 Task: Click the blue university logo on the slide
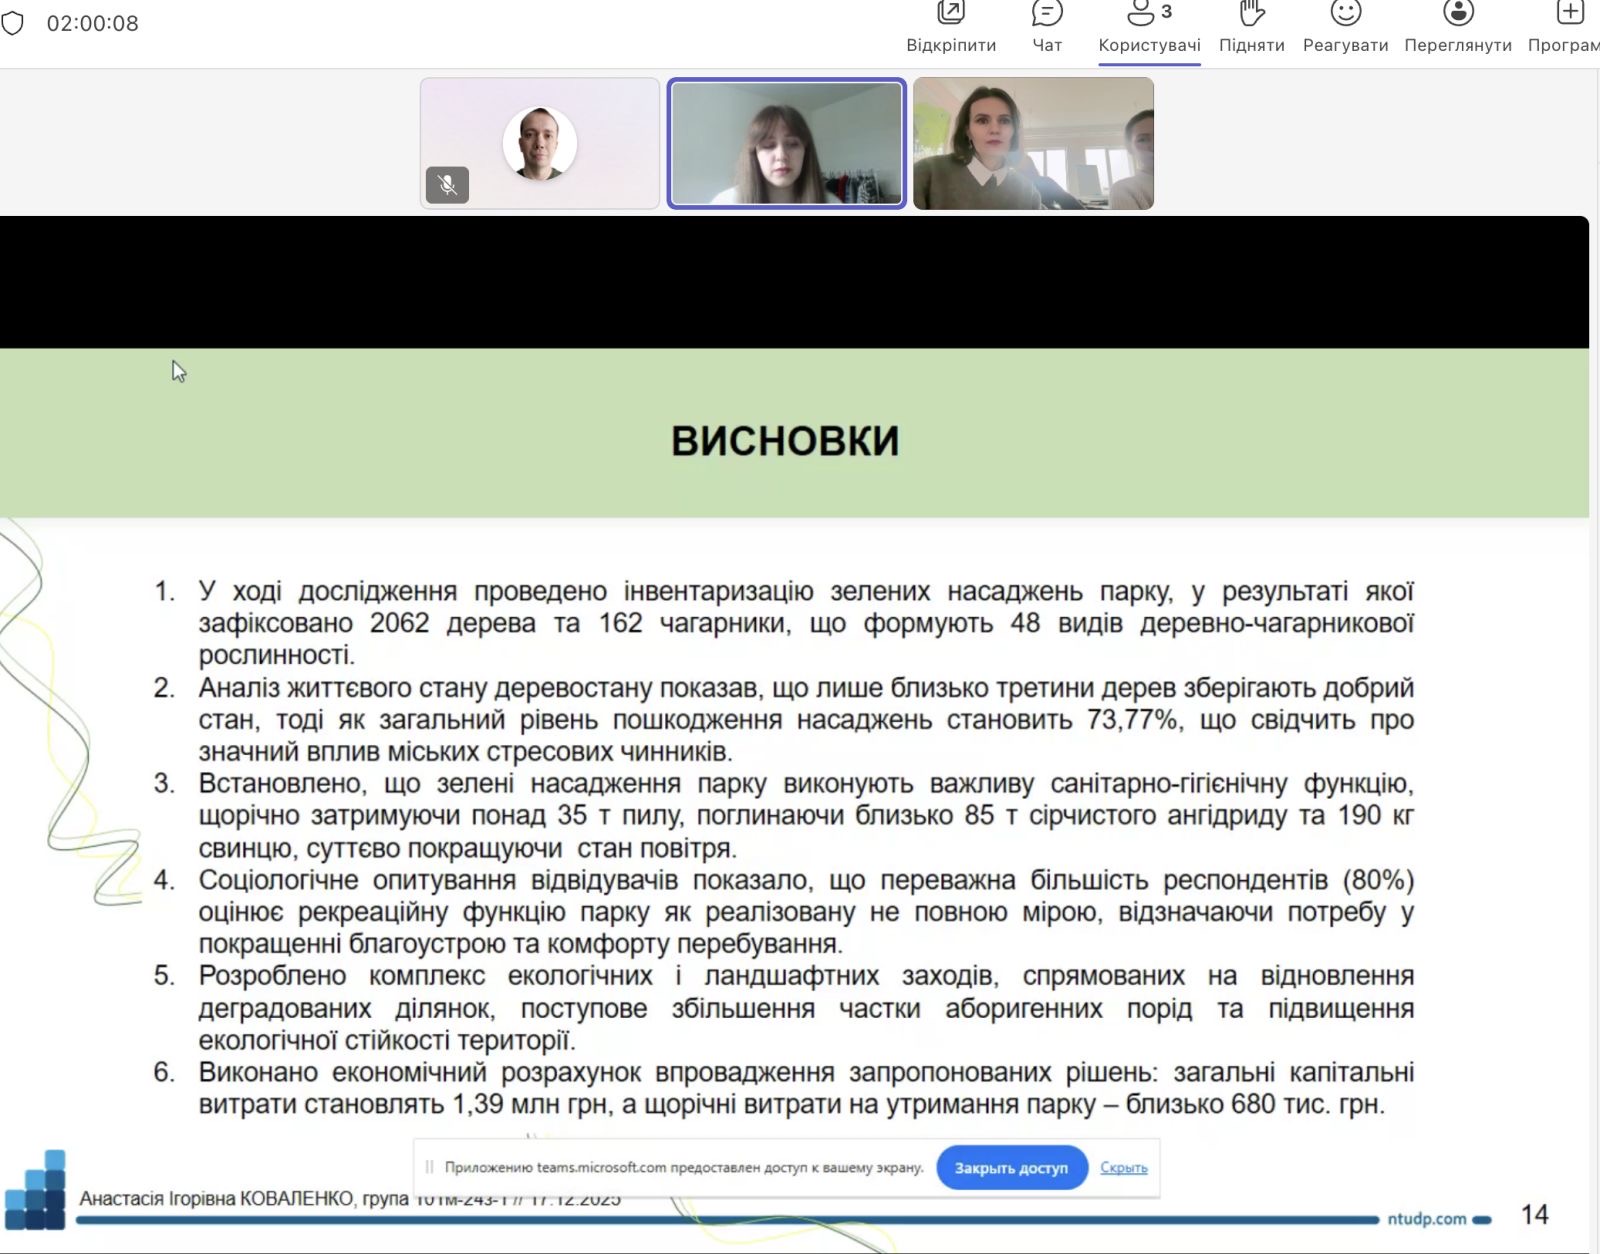click(x=36, y=1190)
